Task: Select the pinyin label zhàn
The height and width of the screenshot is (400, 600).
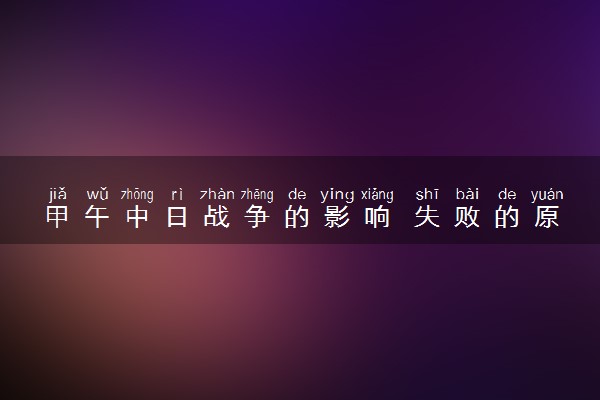Action: (x=217, y=194)
